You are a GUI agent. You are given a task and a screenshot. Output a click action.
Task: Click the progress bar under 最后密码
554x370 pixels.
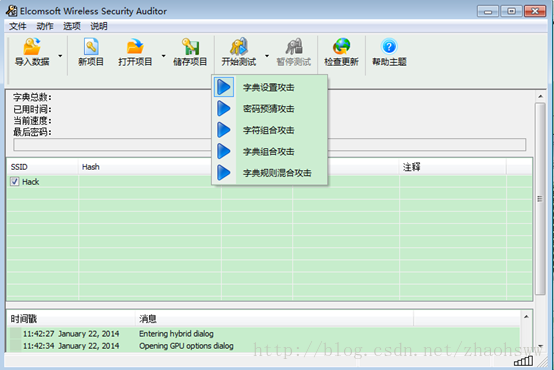pyautogui.click(x=270, y=145)
